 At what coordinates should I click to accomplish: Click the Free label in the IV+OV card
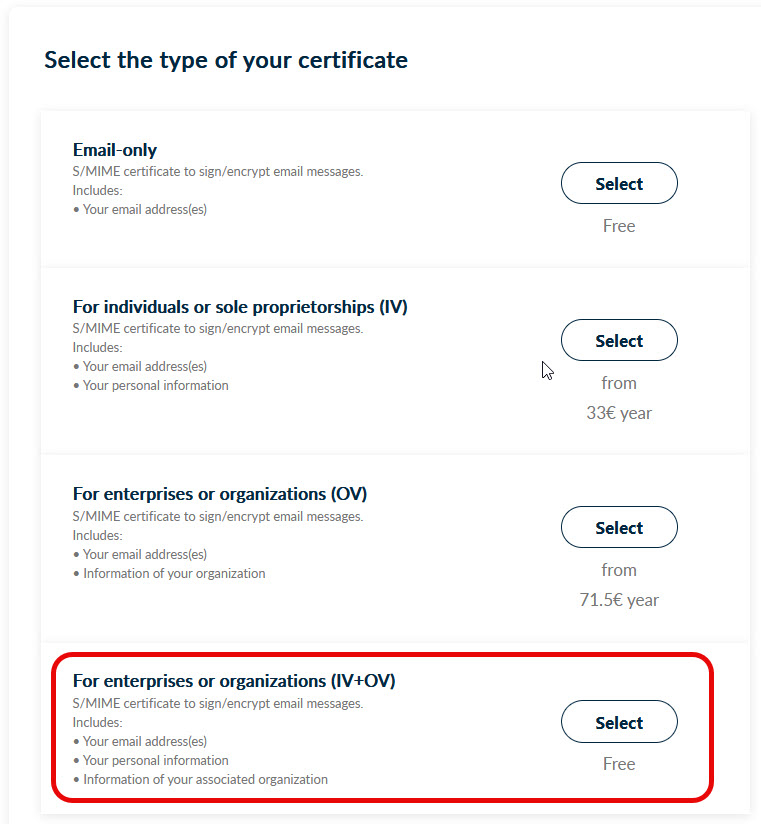618,763
